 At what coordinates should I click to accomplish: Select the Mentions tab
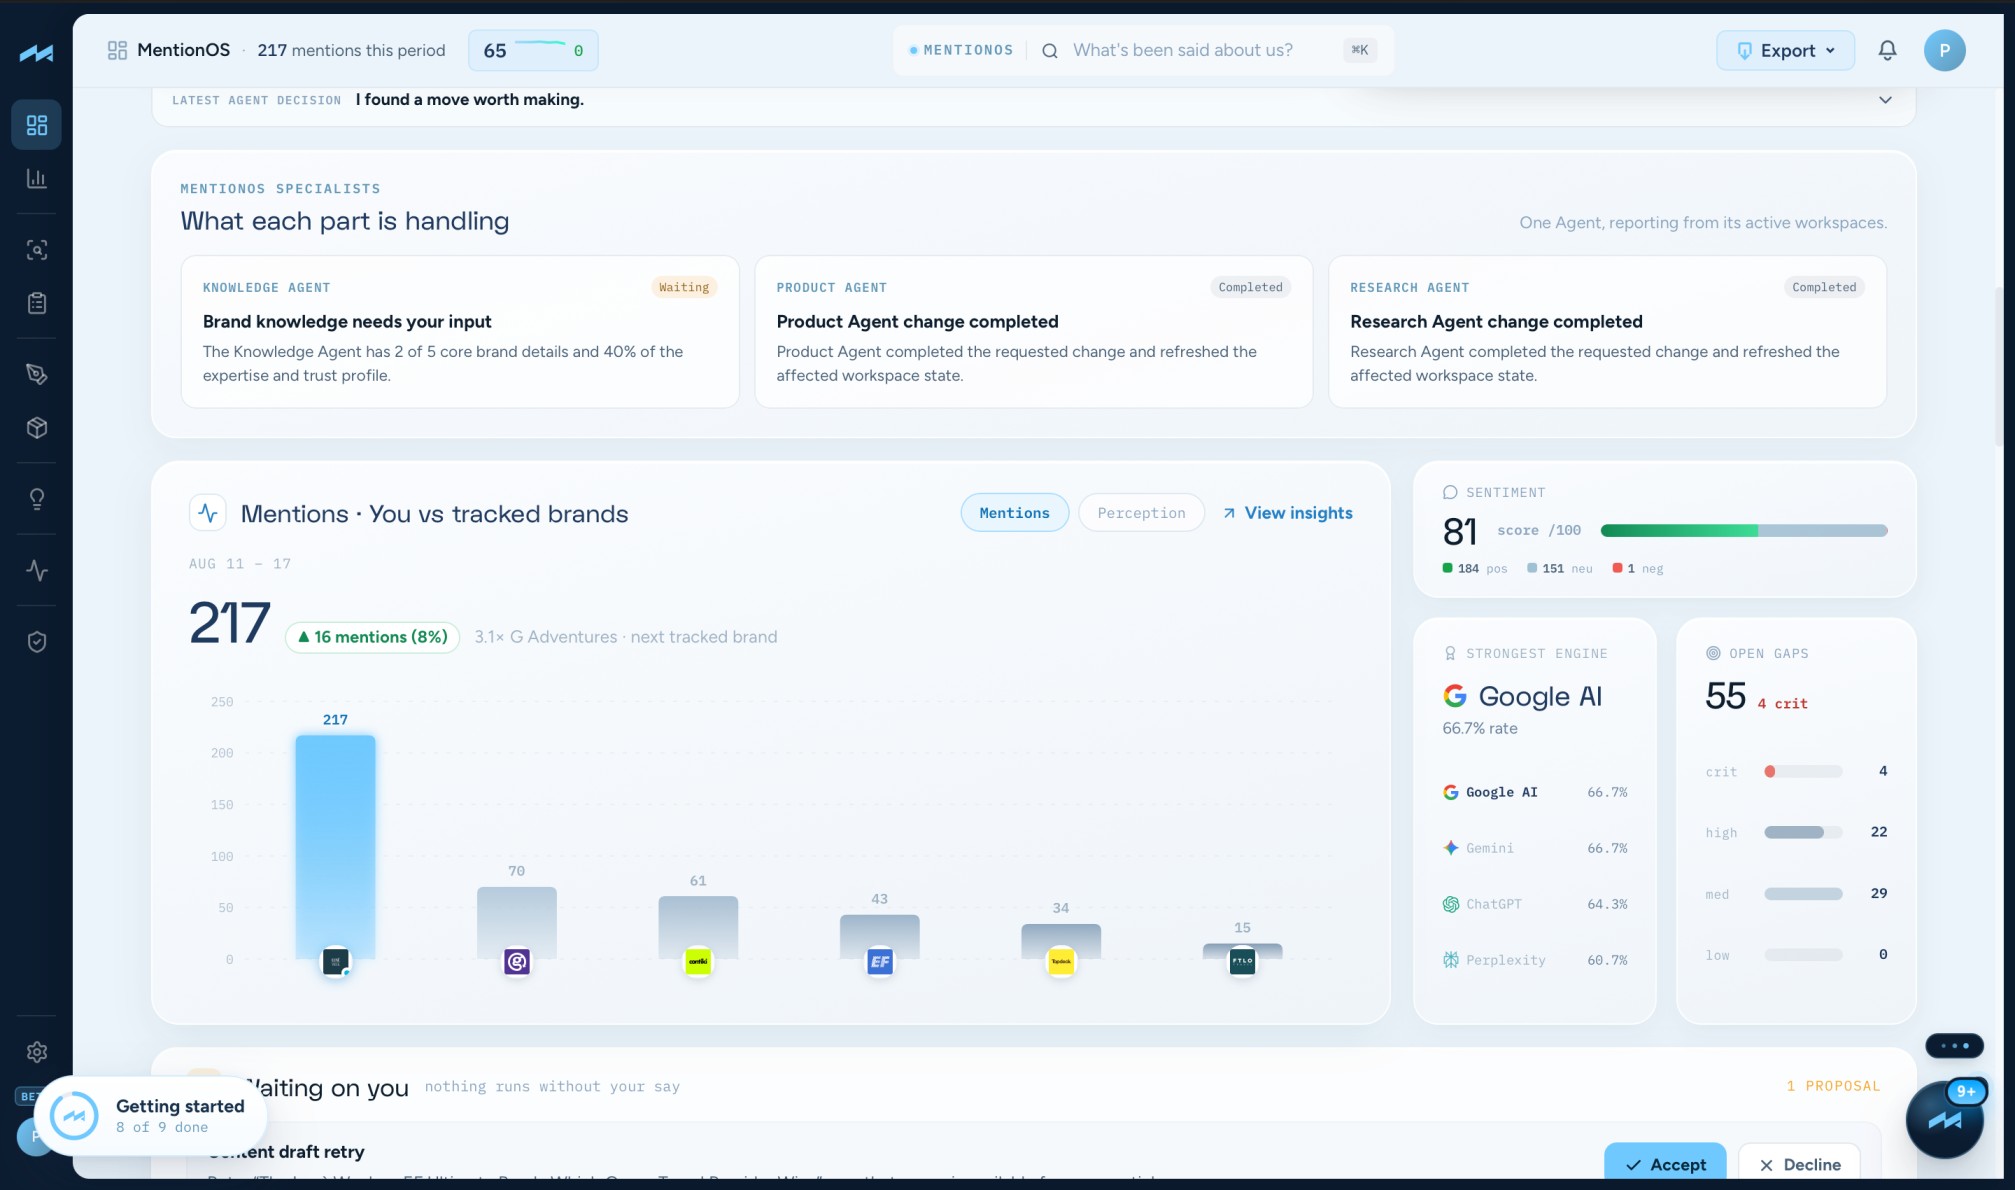1014,513
